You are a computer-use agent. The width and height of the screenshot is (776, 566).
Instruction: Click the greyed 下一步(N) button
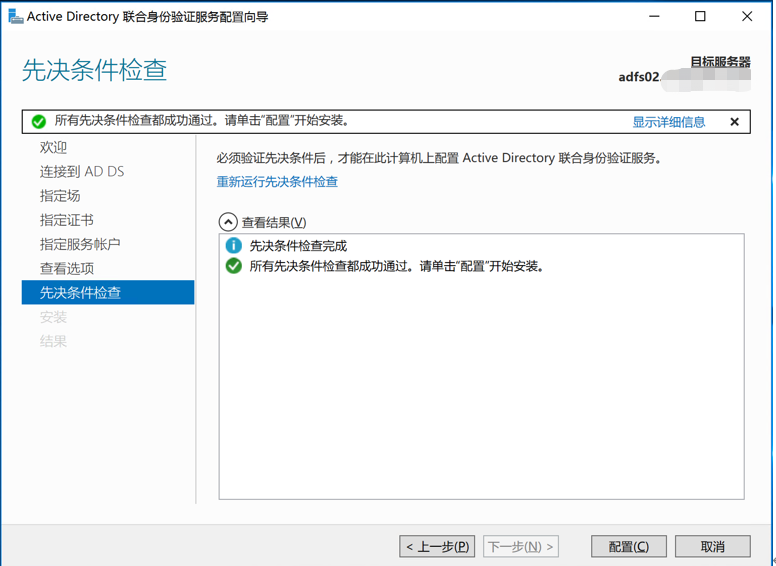521,546
